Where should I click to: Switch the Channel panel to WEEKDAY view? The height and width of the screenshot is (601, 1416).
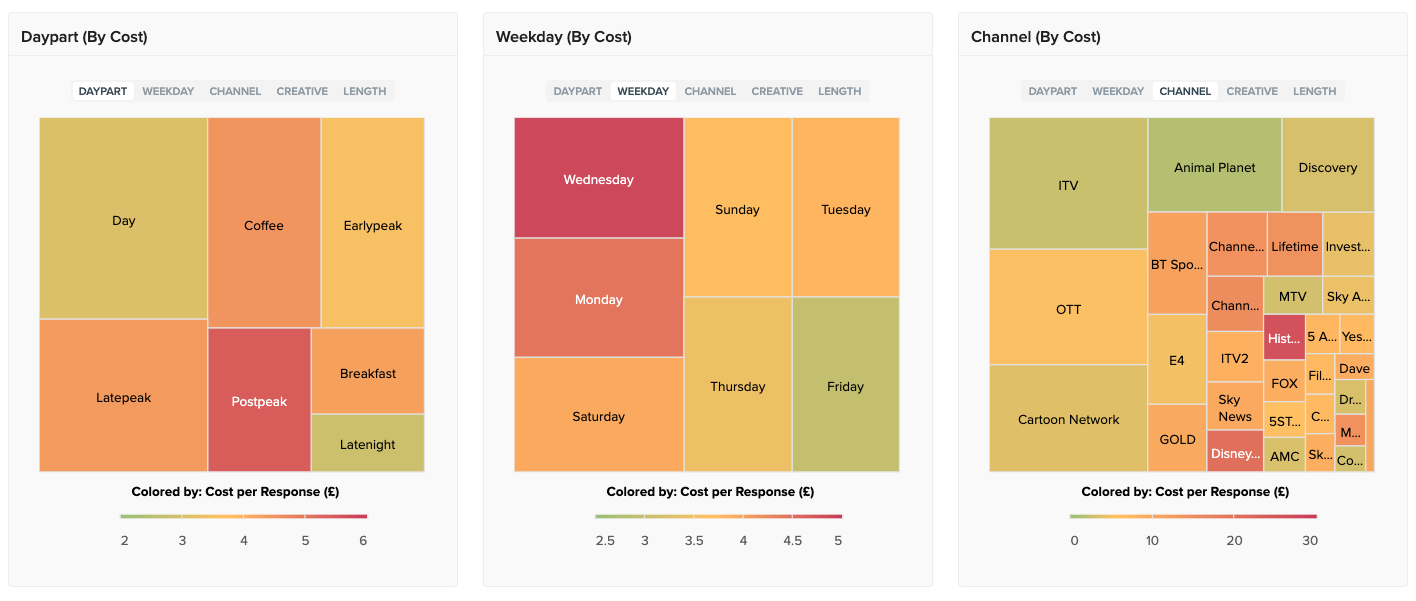coord(1118,91)
